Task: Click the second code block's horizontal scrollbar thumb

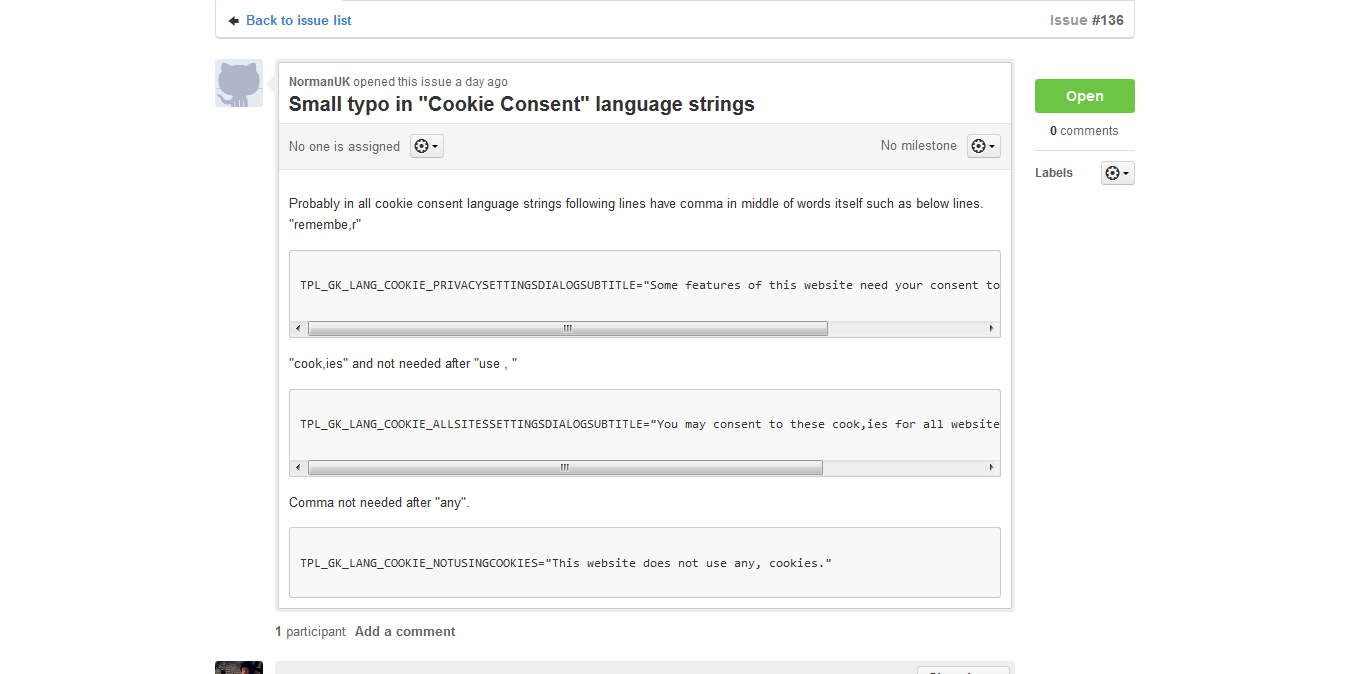Action: click(x=565, y=467)
